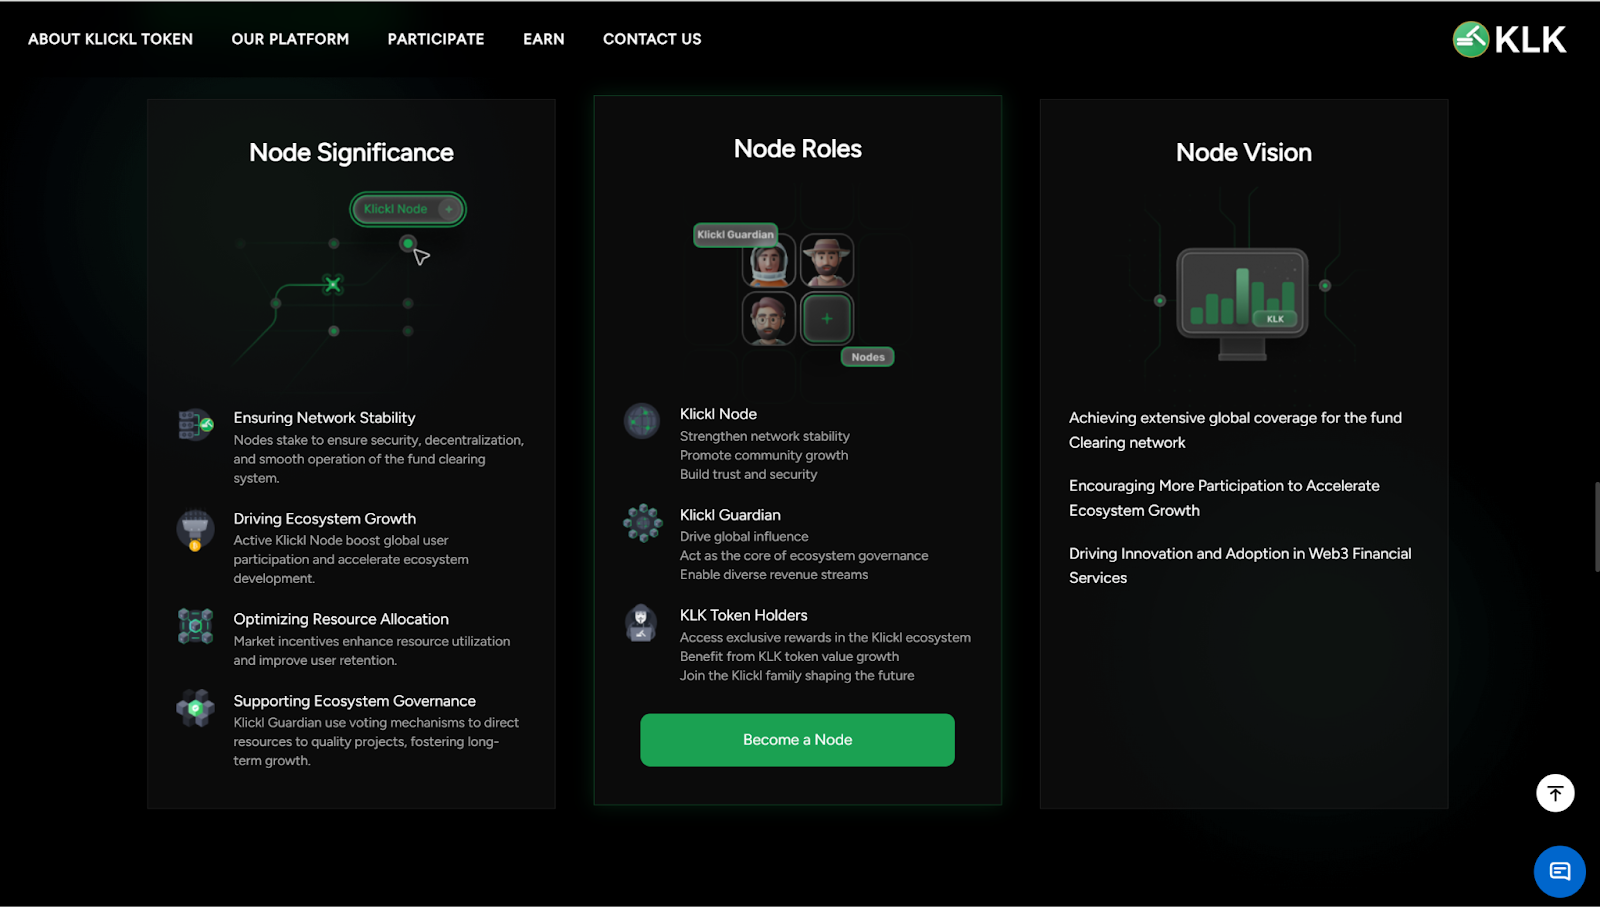Image resolution: width=1600 pixels, height=907 pixels.
Task: Click the Driving Ecosystem Growth funnel icon
Action: point(195,530)
